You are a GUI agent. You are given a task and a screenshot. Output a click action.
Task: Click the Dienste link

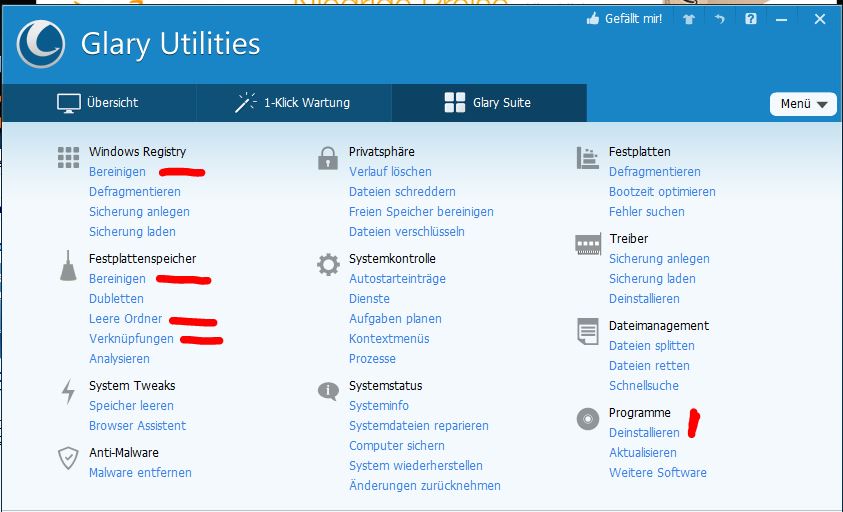tap(369, 299)
